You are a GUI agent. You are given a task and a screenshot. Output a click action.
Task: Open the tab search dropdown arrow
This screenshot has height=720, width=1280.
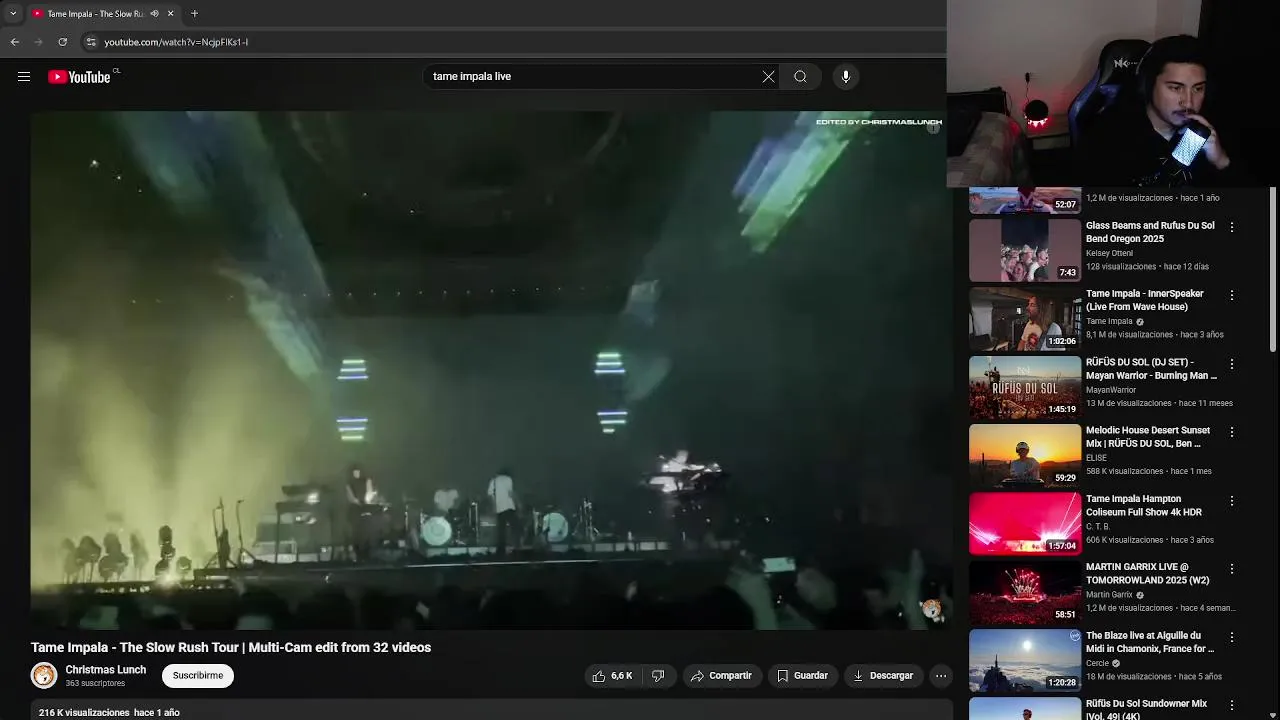click(x=13, y=14)
